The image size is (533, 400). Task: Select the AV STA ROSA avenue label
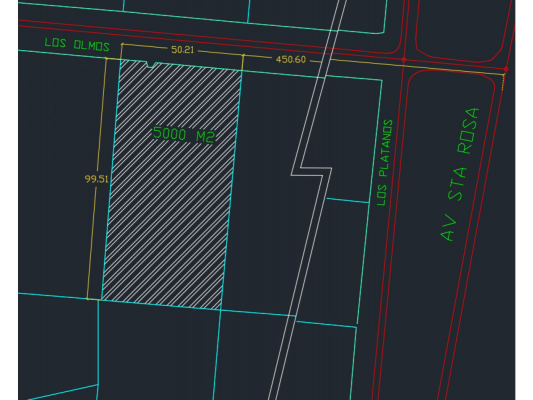460,174
